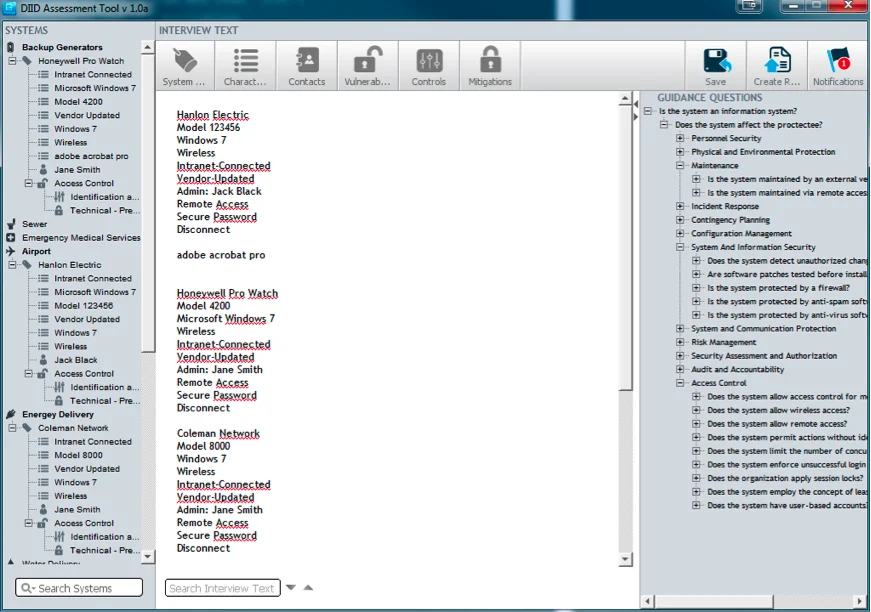This screenshot has height=612, width=871.
Task: Select the Vulnerabilities toolbar icon
Action: [367, 63]
